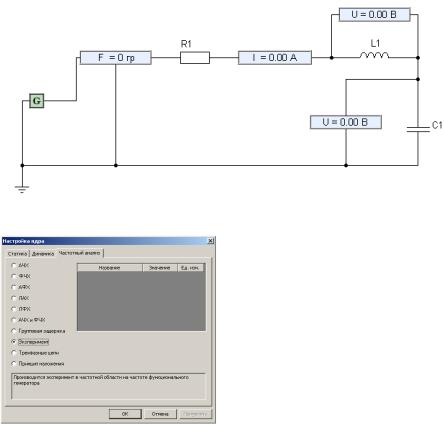
Task: Select the voltmeter connected across L1
Action: coord(375,15)
